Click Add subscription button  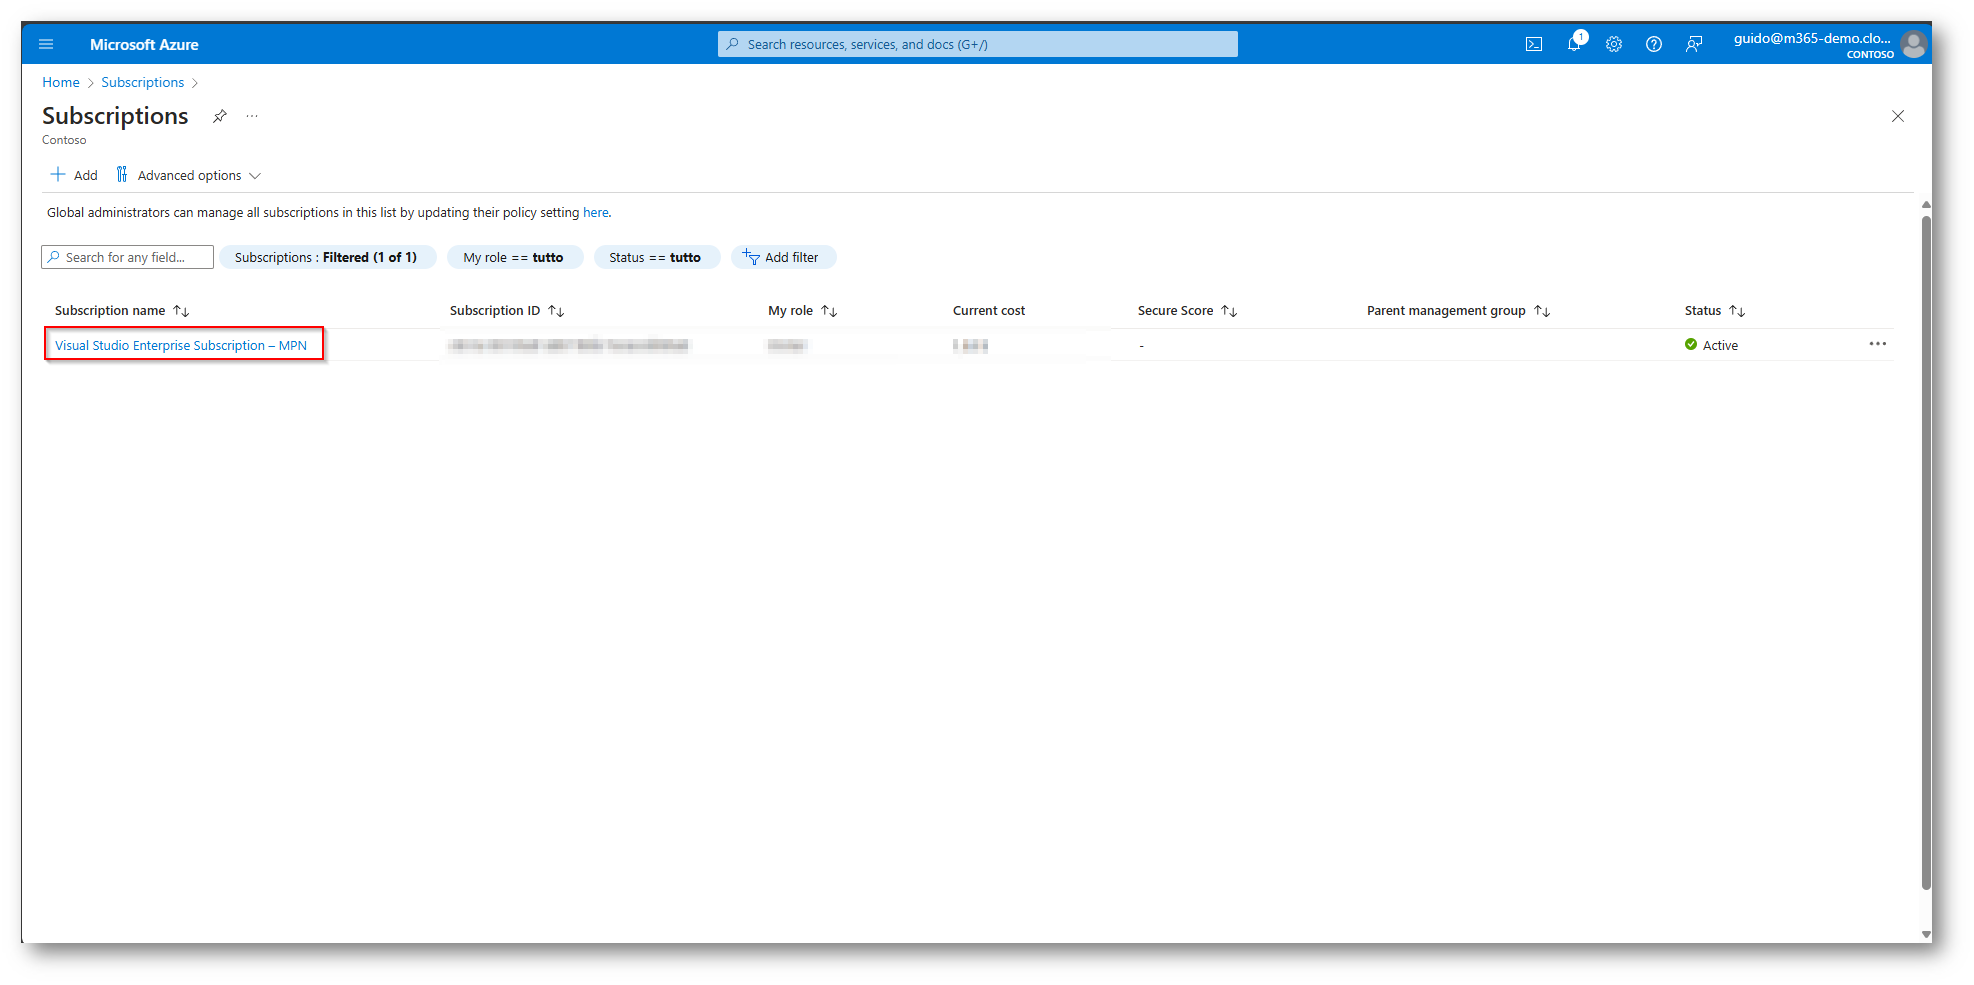coord(74,175)
